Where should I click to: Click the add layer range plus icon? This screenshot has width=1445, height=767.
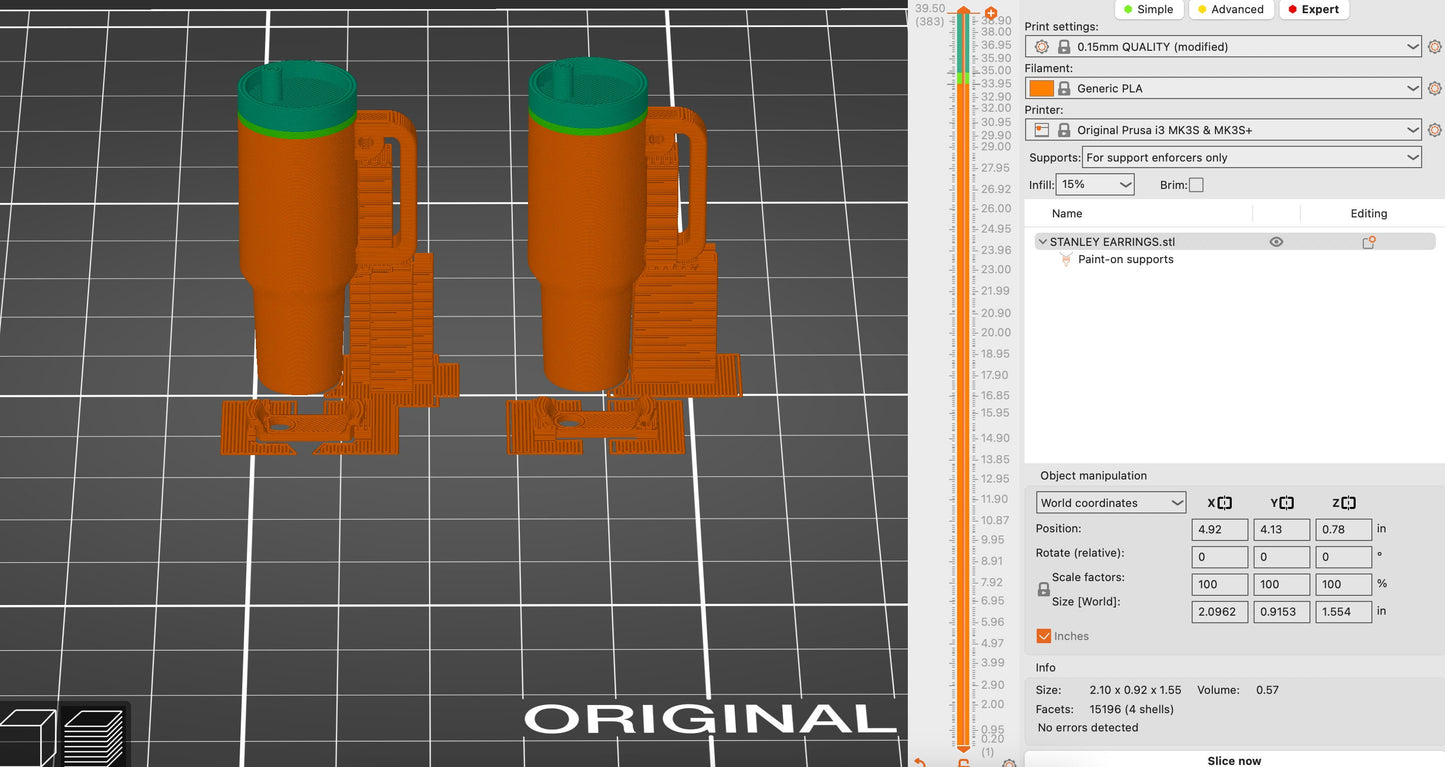(990, 13)
